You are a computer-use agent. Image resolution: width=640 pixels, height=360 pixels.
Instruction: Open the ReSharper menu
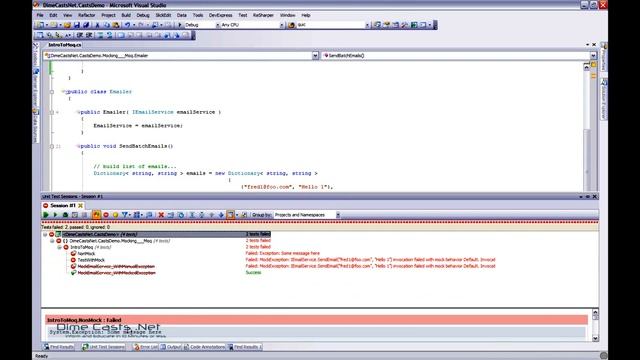click(x=263, y=15)
